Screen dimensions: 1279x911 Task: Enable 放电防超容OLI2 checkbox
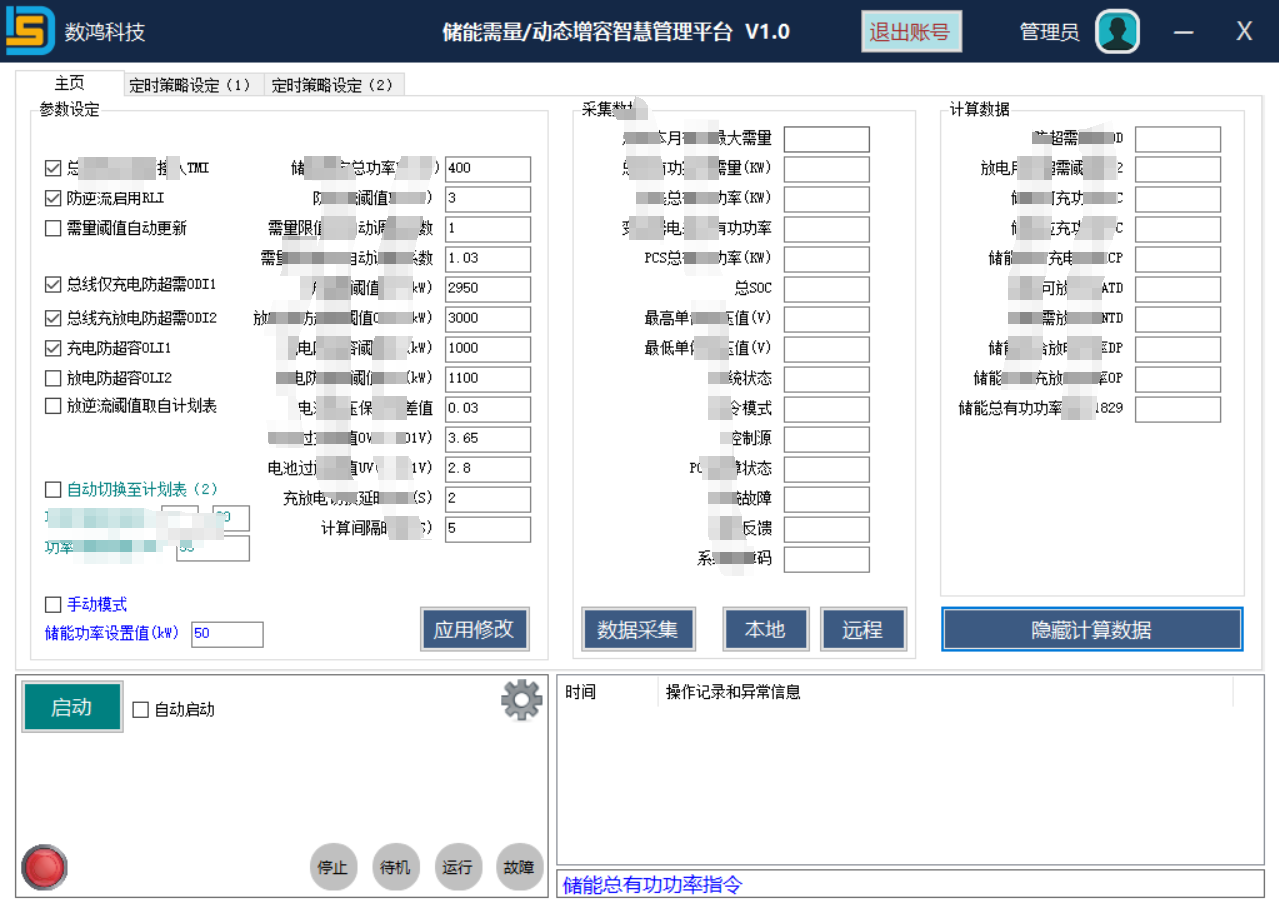pyautogui.click(x=54, y=379)
